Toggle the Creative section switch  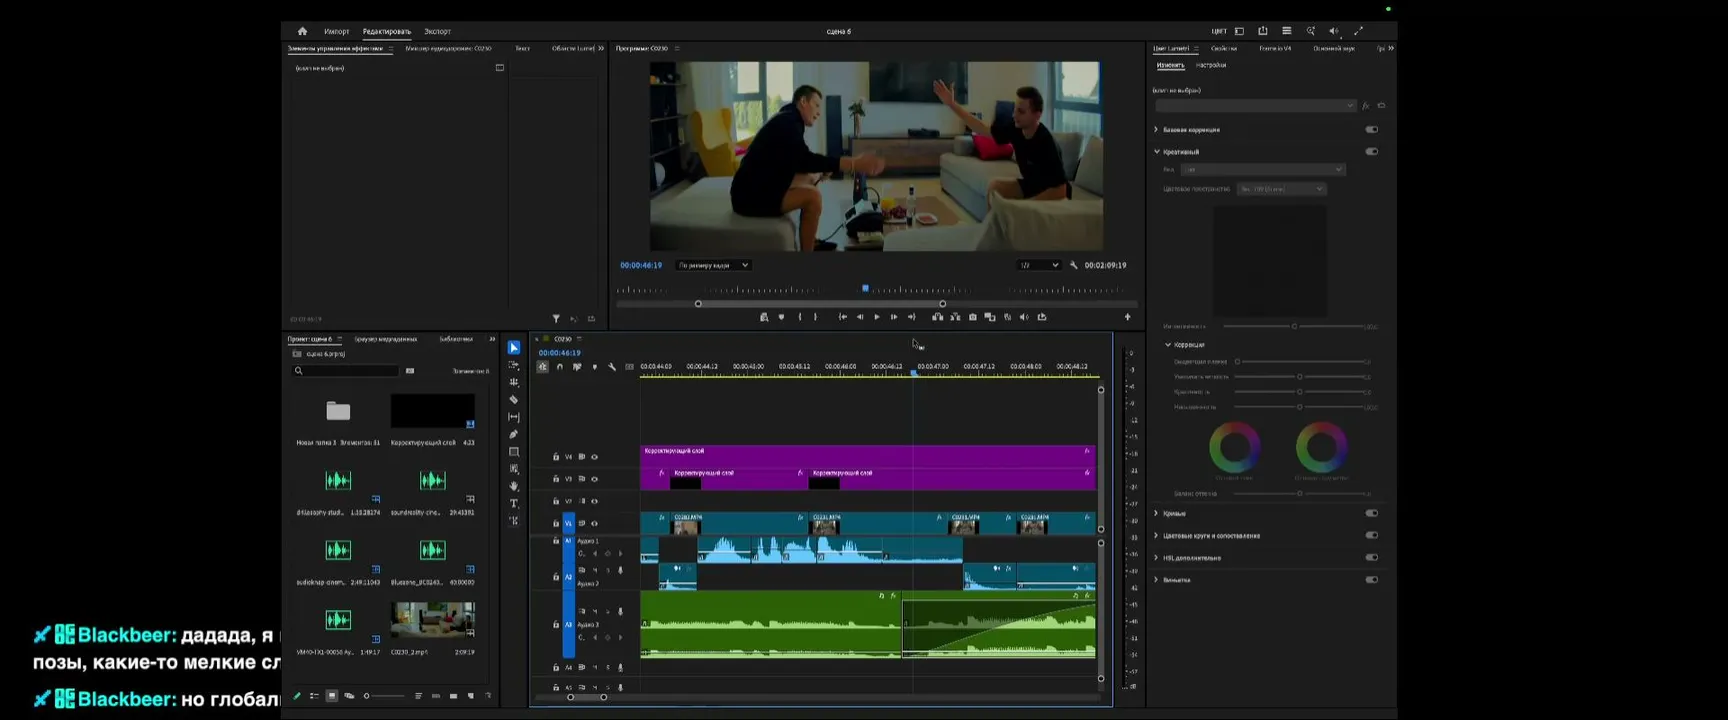1371,152
